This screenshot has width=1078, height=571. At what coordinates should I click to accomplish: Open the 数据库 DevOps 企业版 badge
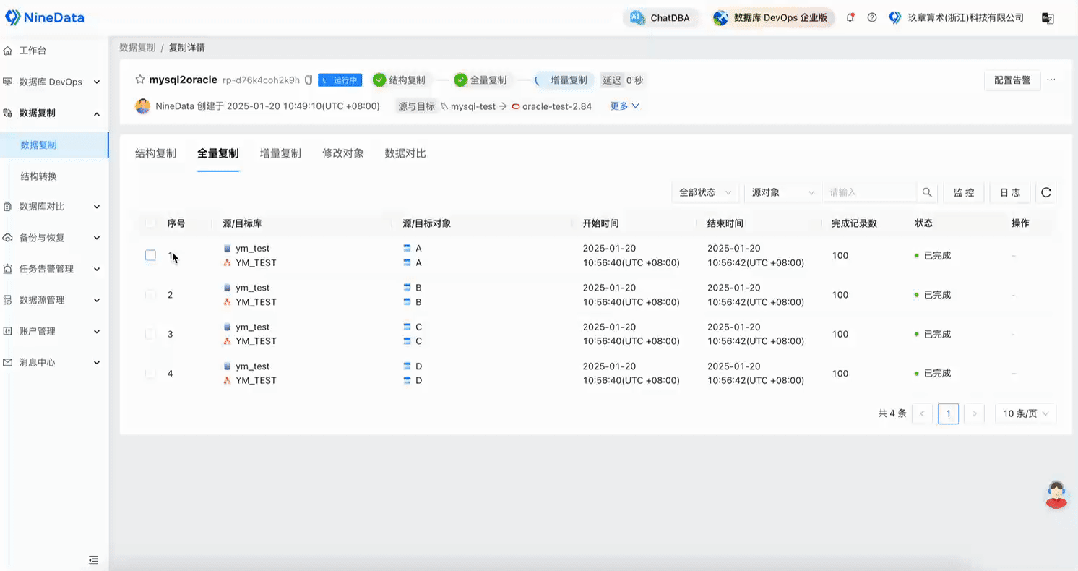[771, 18]
